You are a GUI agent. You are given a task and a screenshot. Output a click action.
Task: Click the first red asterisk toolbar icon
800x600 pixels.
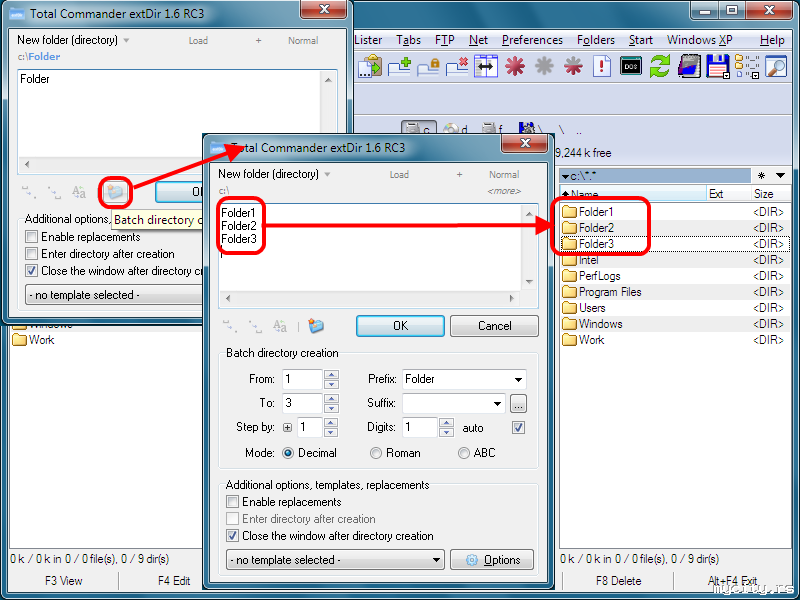pyautogui.click(x=515, y=66)
